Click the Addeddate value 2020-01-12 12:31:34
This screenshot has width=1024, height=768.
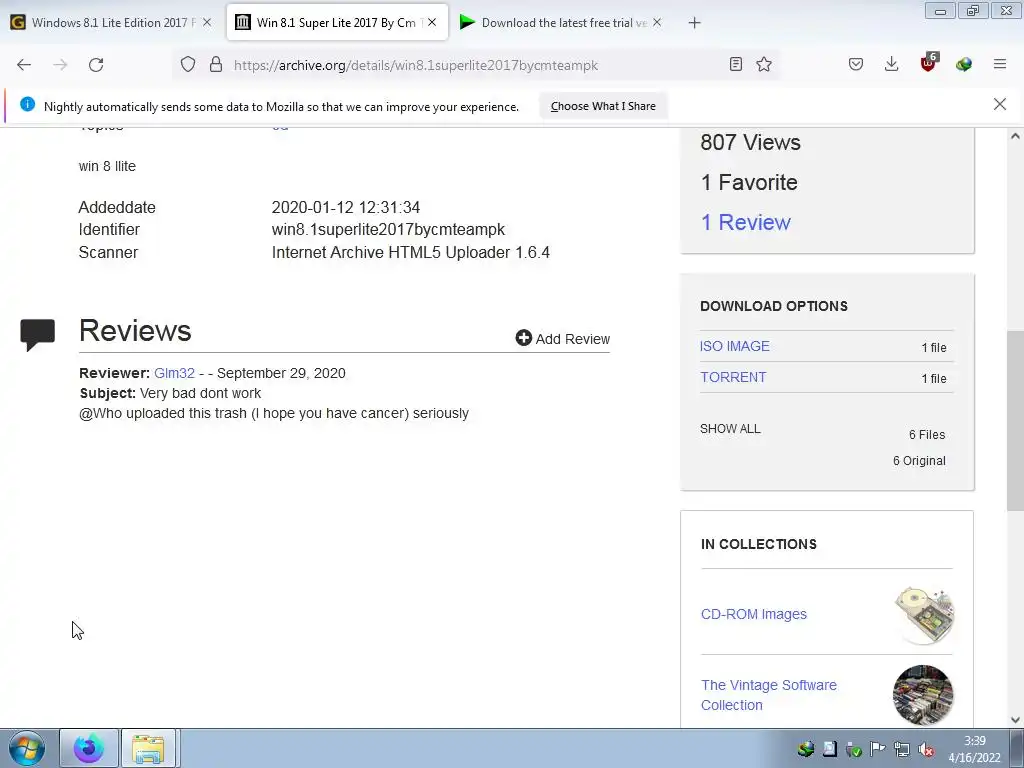(345, 207)
